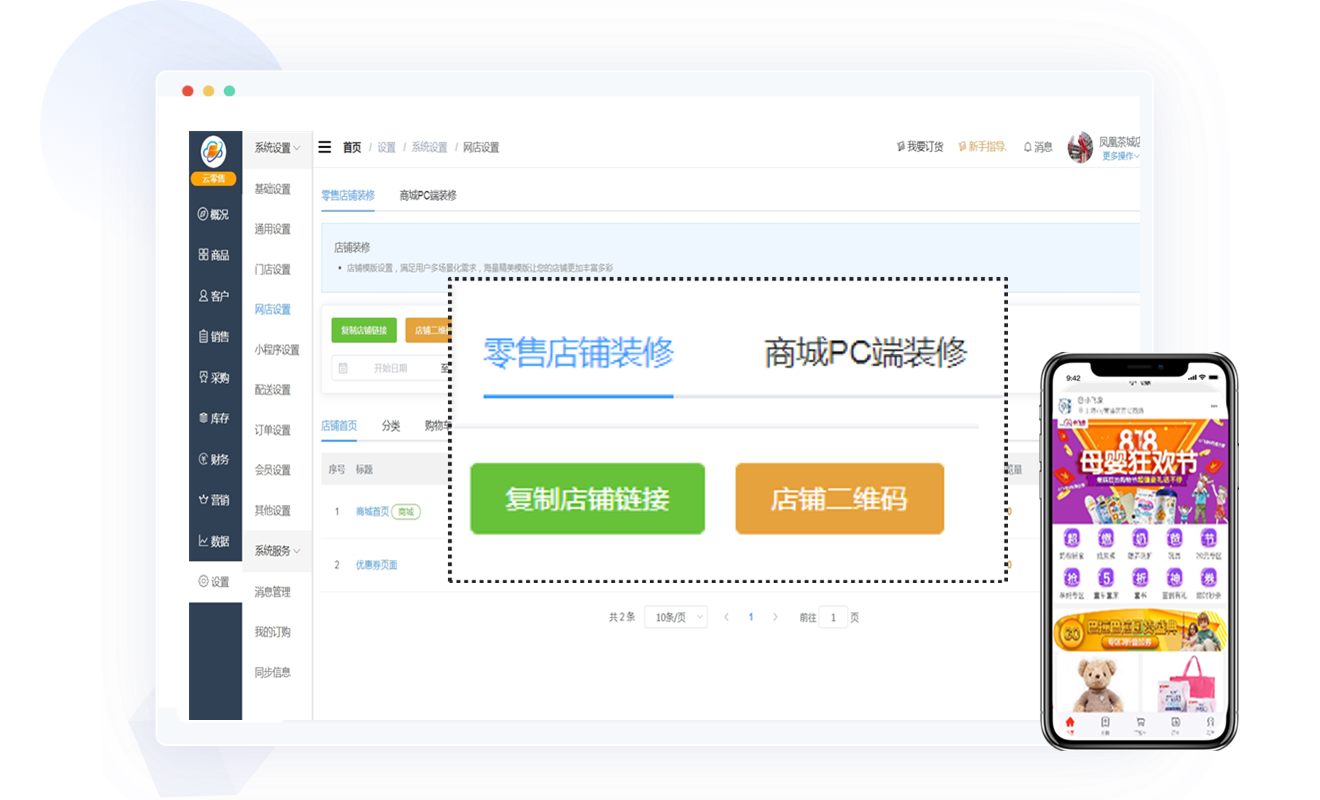Switch to the 分类 tab
This screenshot has width=1320, height=800.
tap(390, 426)
